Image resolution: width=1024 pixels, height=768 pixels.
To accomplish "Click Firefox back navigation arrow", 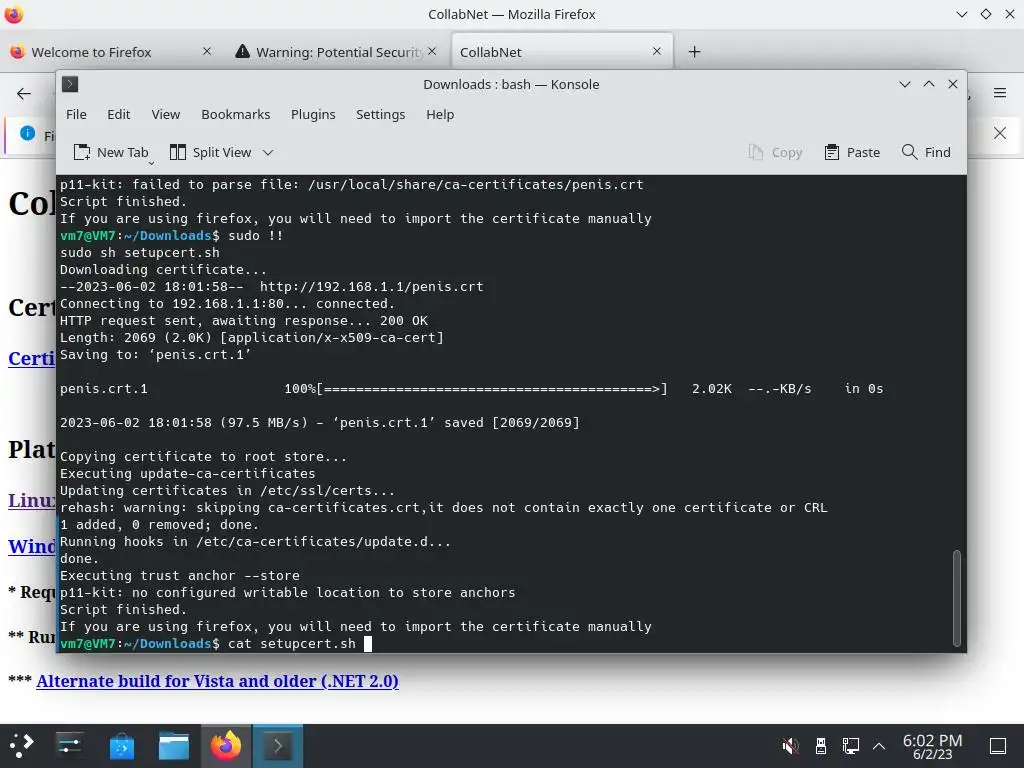I will 24,93.
